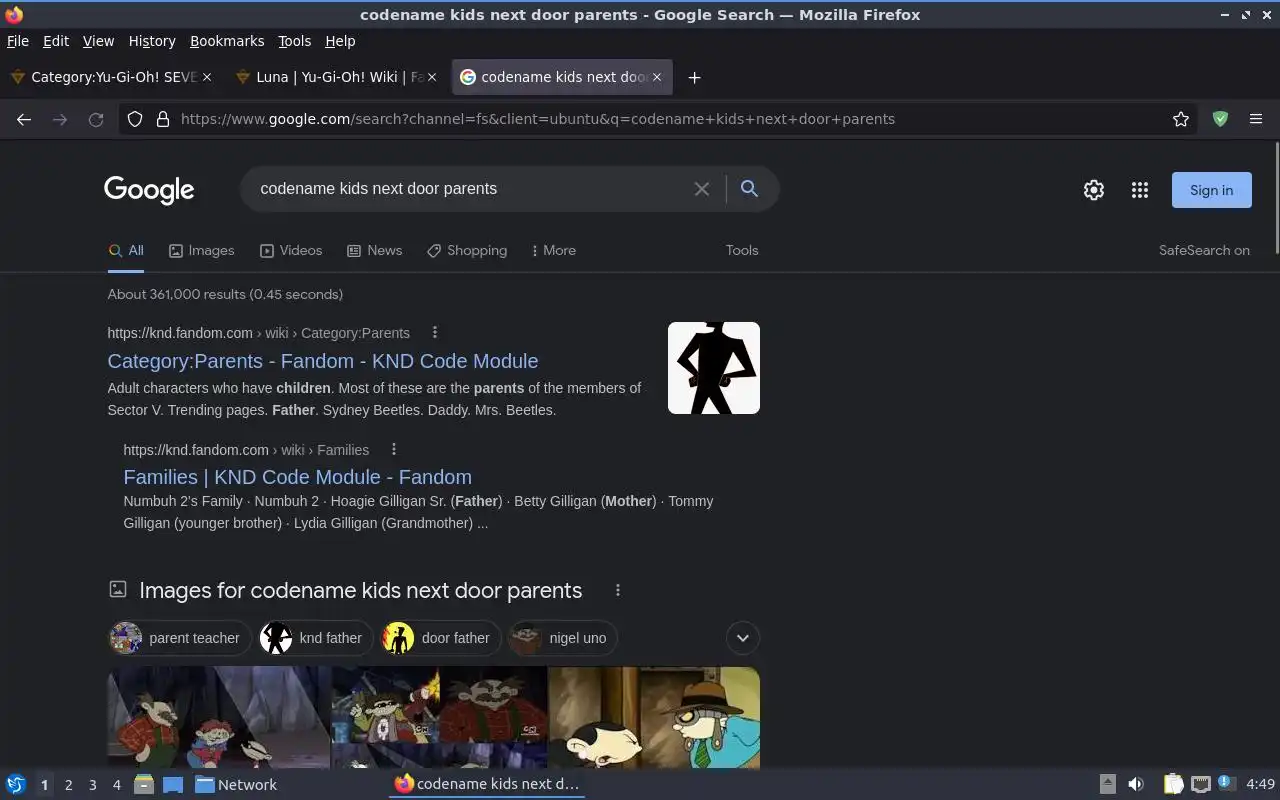1280x800 pixels.
Task: Open the volume control in tray
Action: click(x=1136, y=785)
